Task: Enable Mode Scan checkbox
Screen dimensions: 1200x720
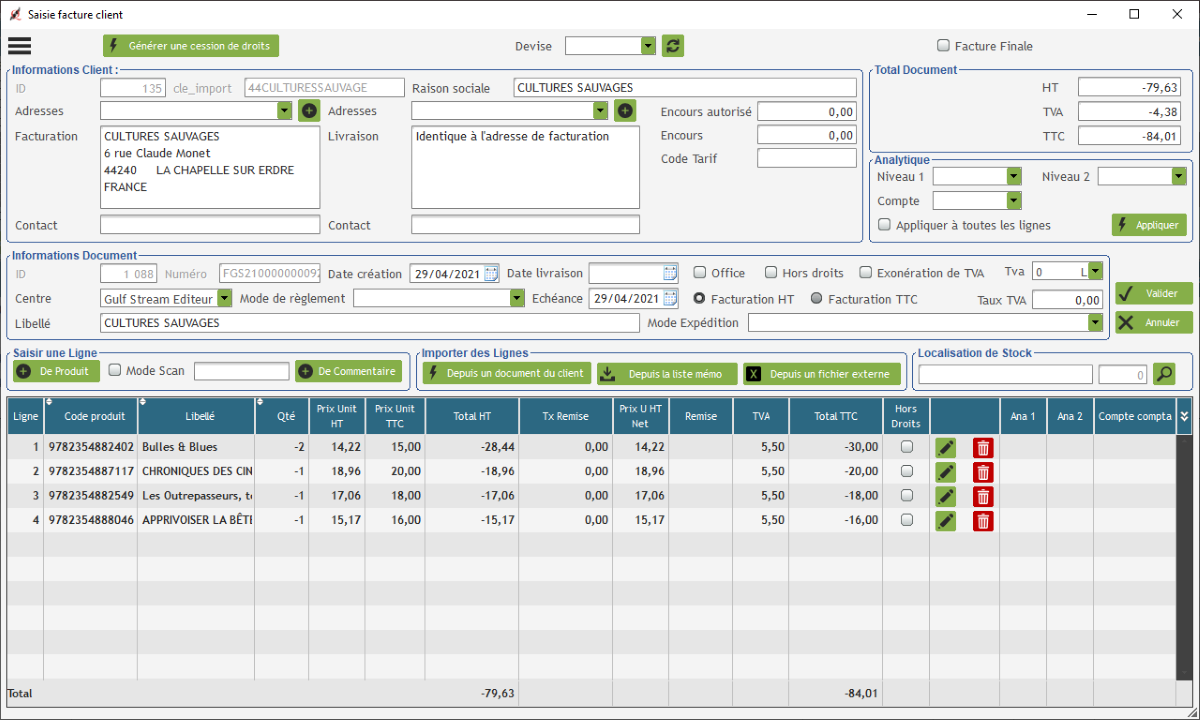Action: 115,371
